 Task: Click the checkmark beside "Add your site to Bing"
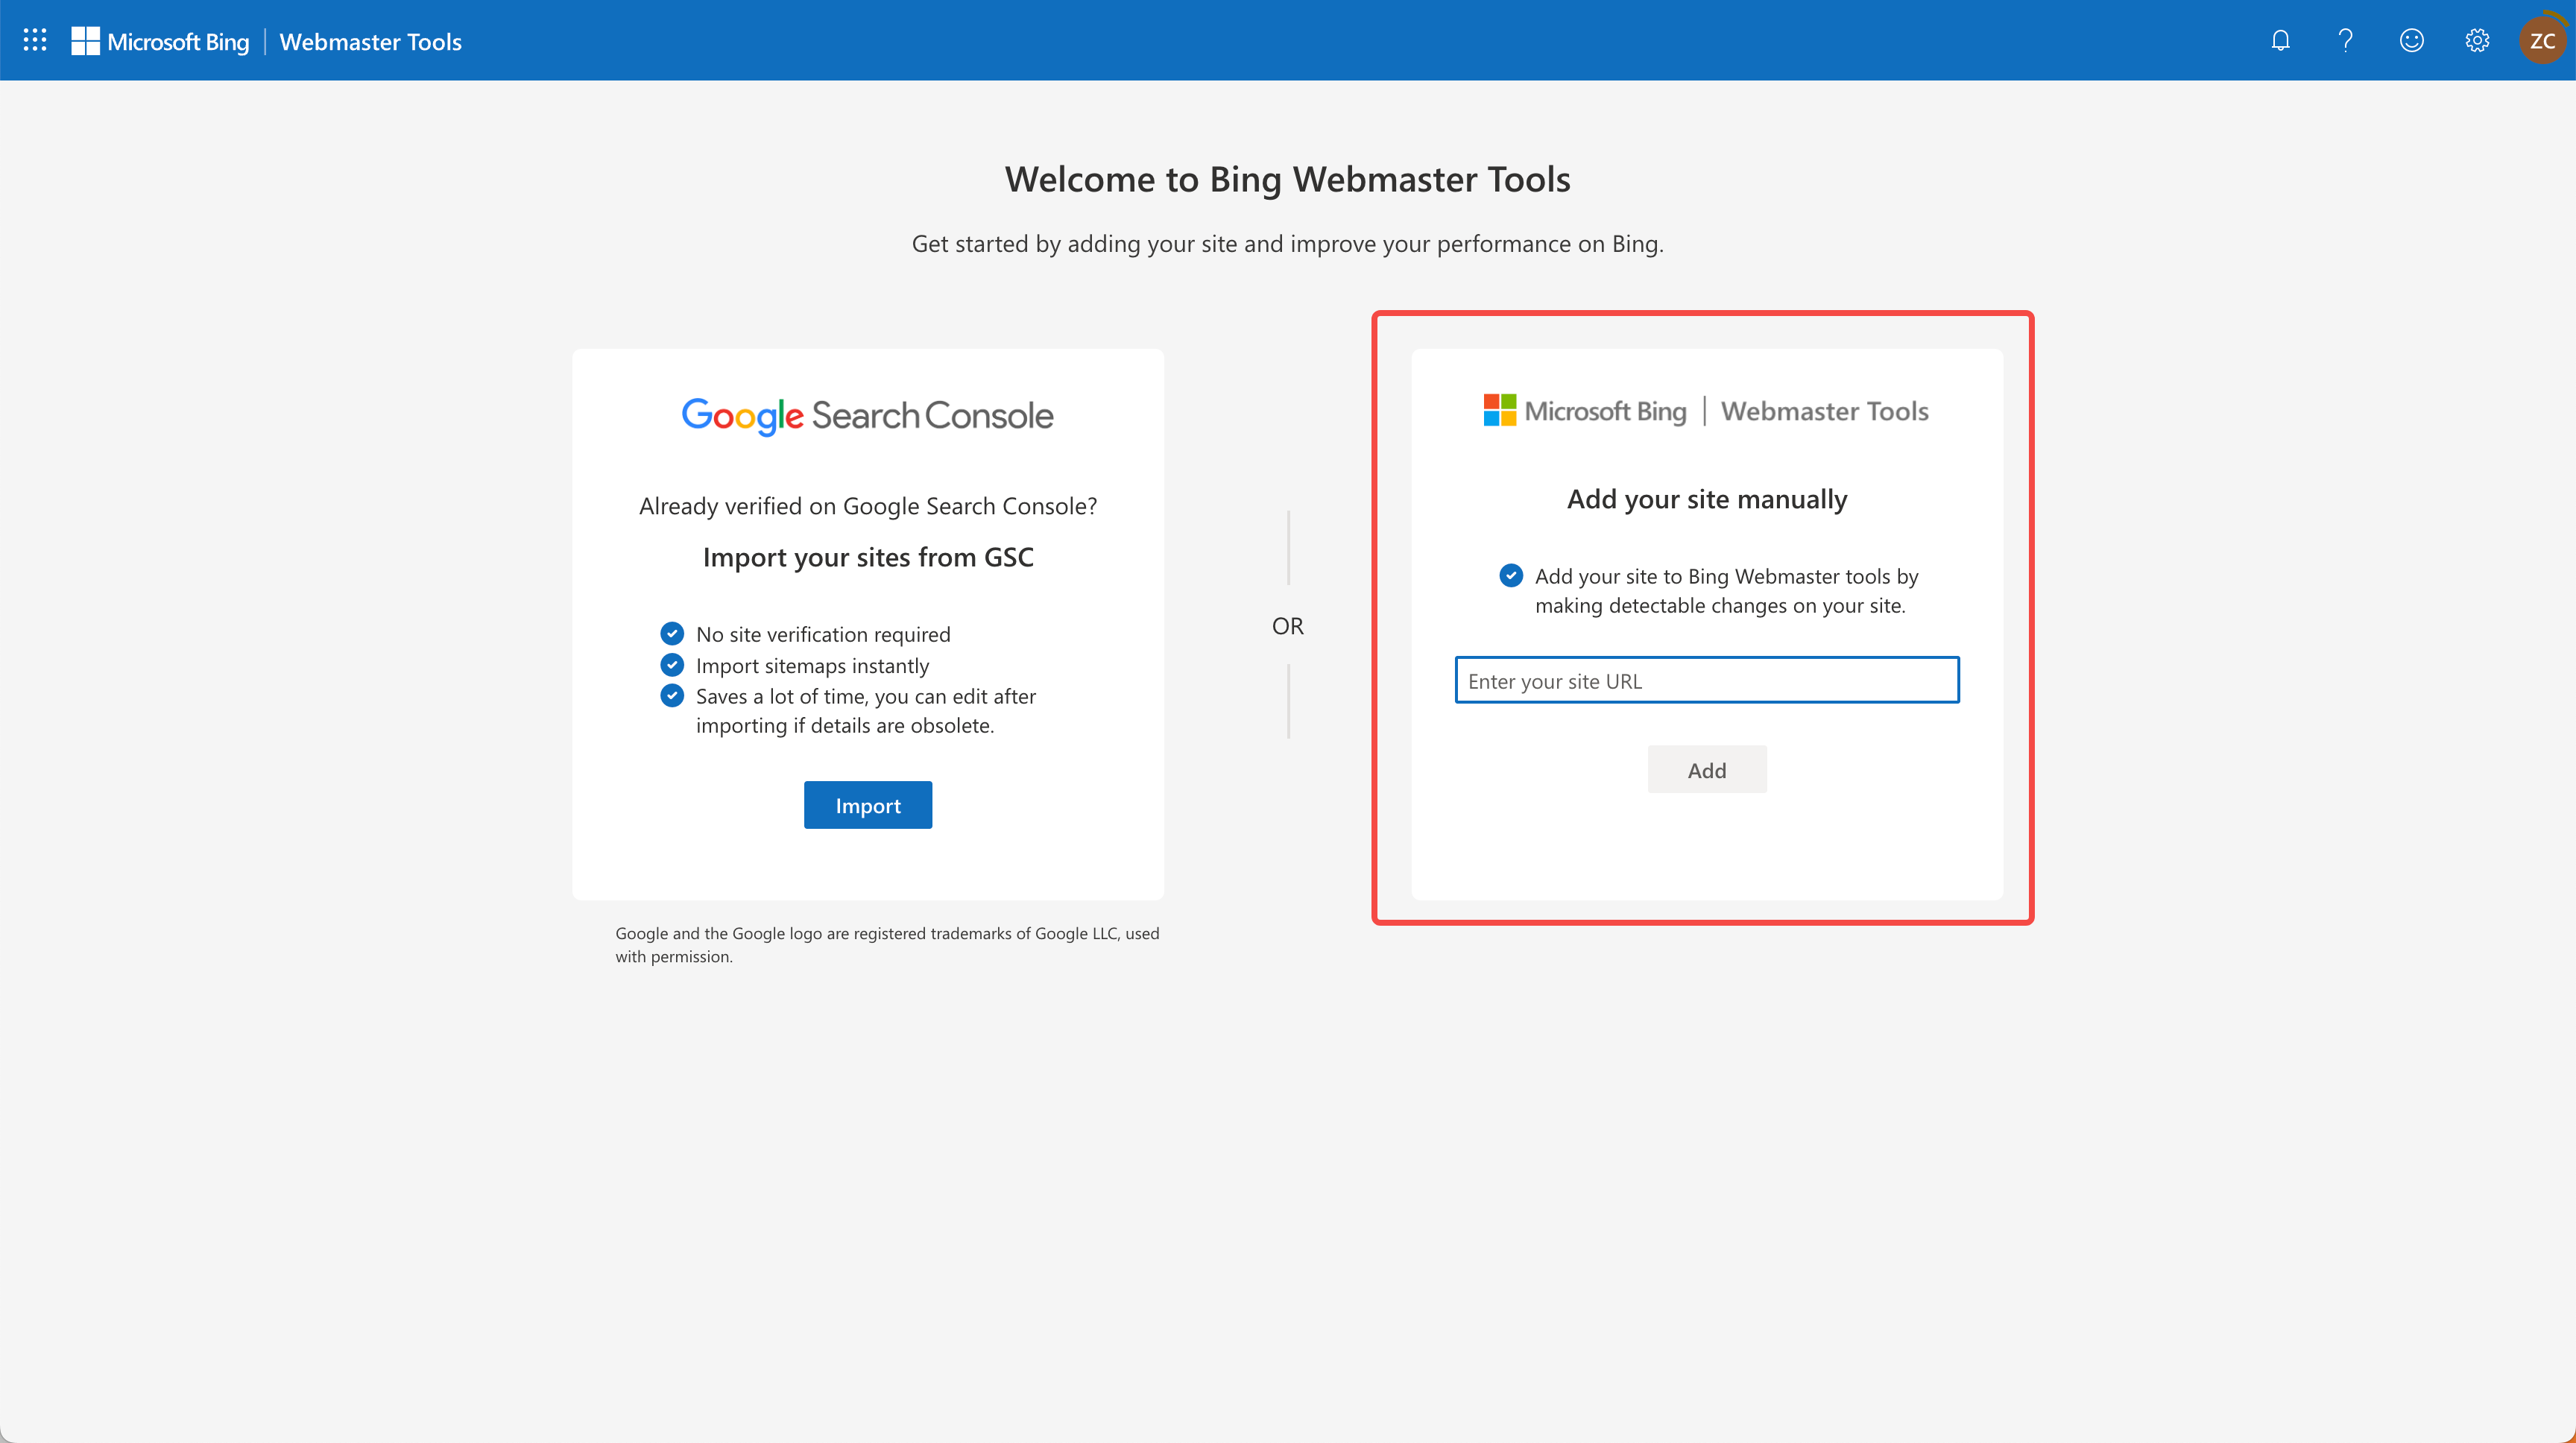pyautogui.click(x=1511, y=576)
